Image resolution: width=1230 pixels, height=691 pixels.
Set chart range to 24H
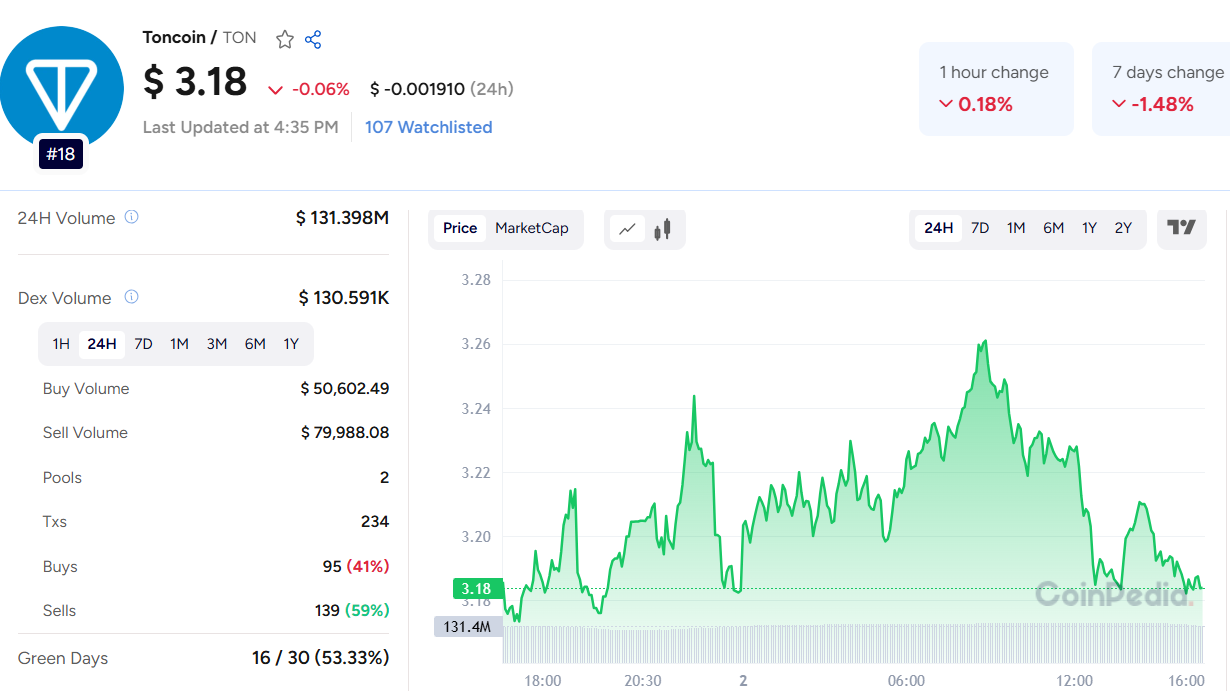[x=939, y=228]
